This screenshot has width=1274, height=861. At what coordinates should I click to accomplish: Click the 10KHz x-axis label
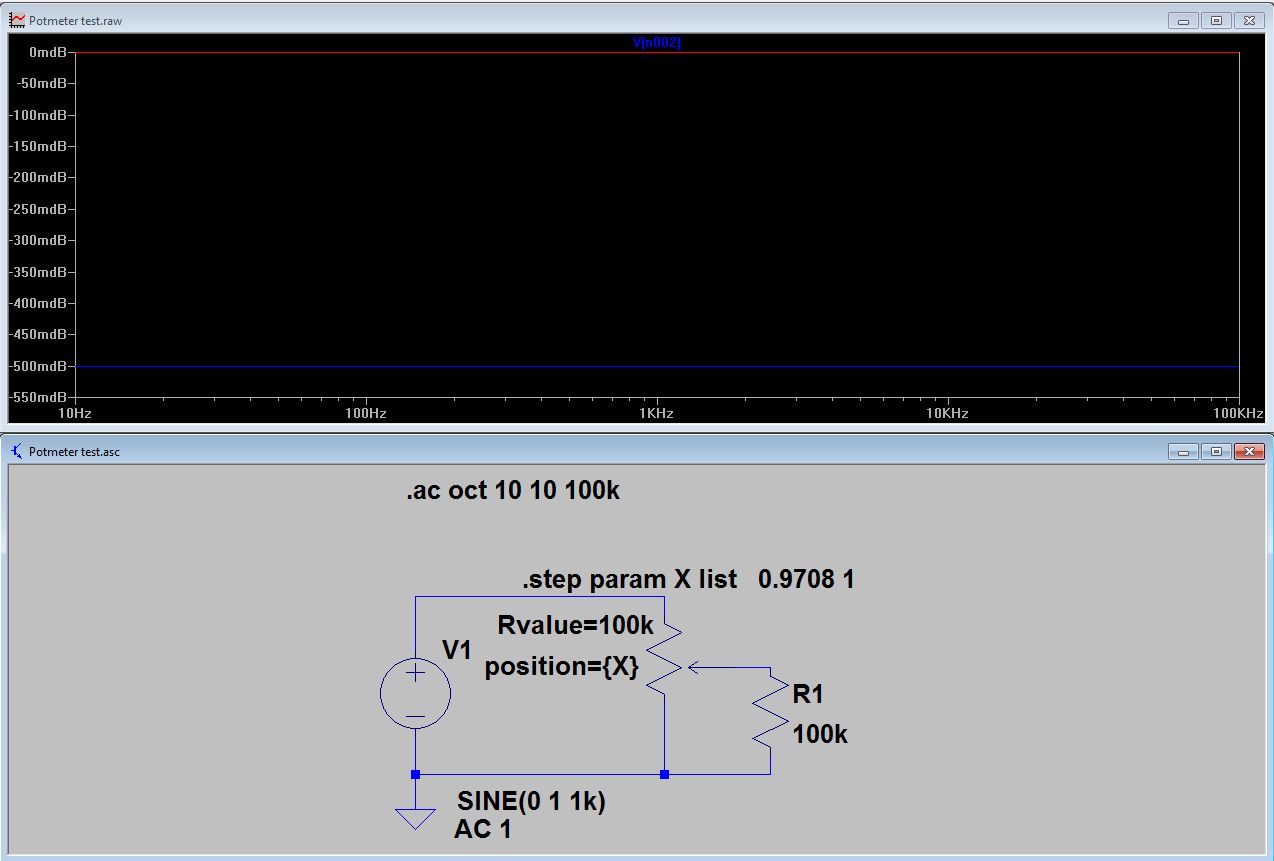coord(947,413)
